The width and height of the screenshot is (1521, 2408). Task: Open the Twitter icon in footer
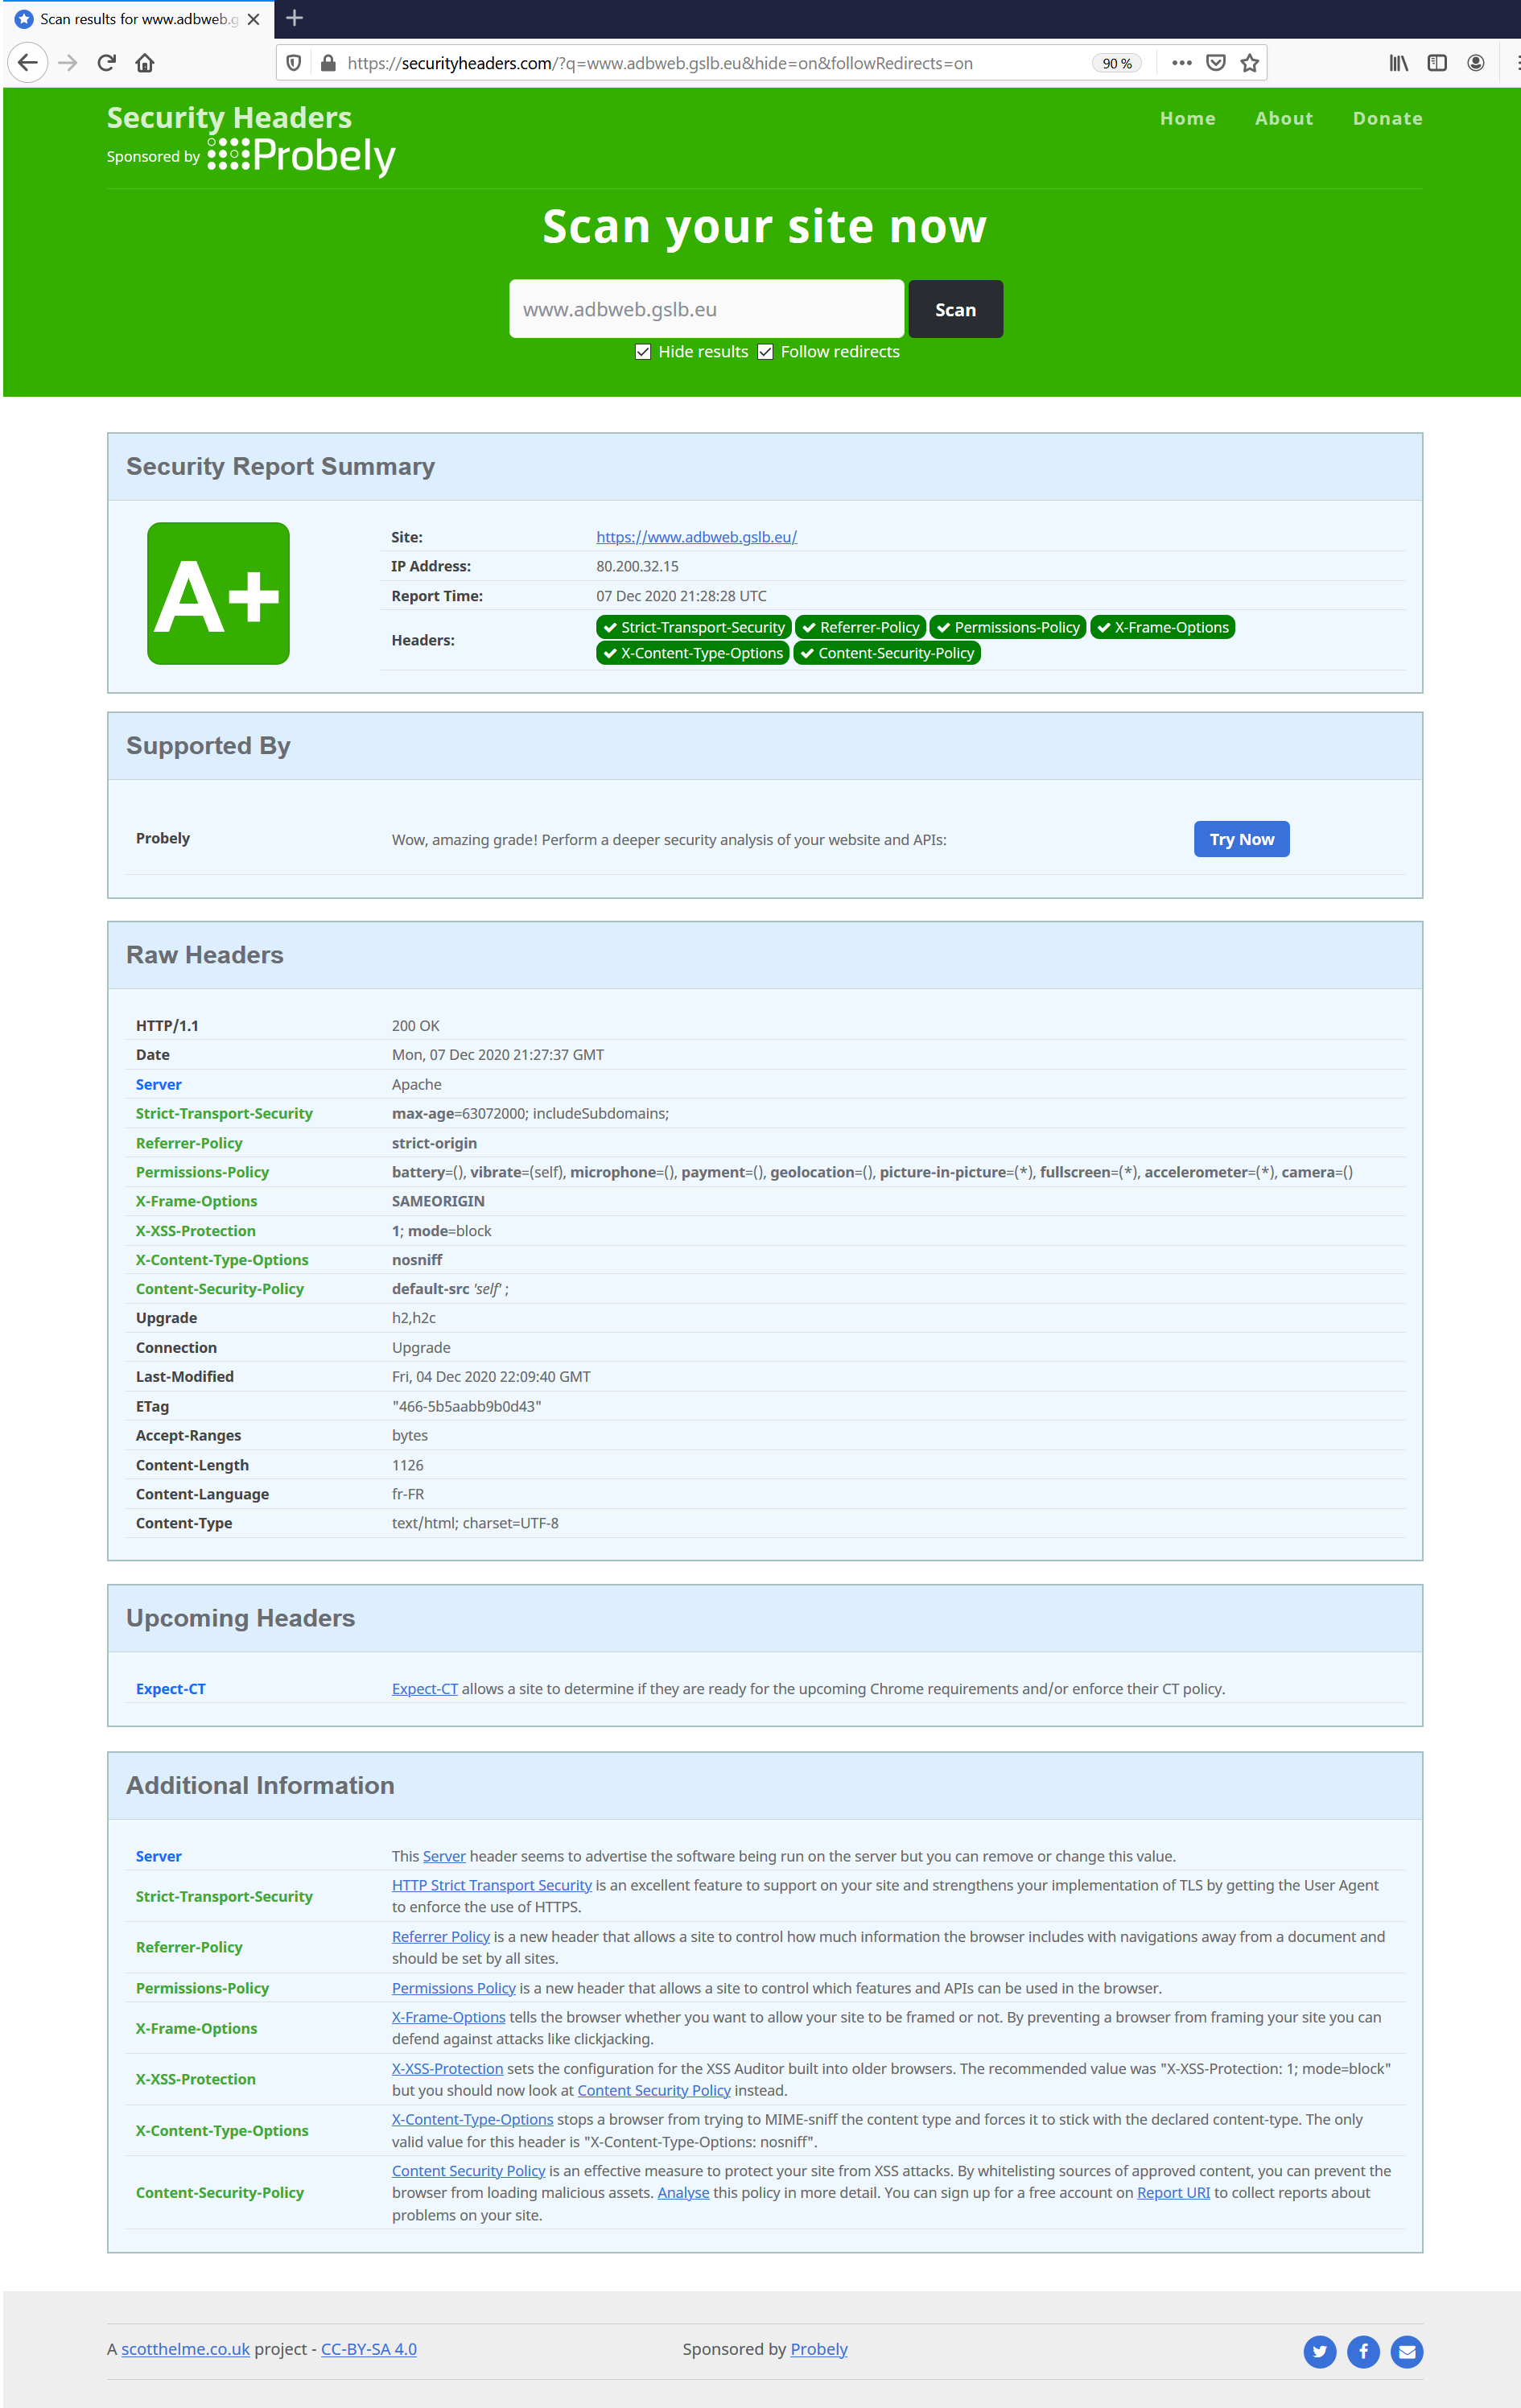click(1319, 2351)
